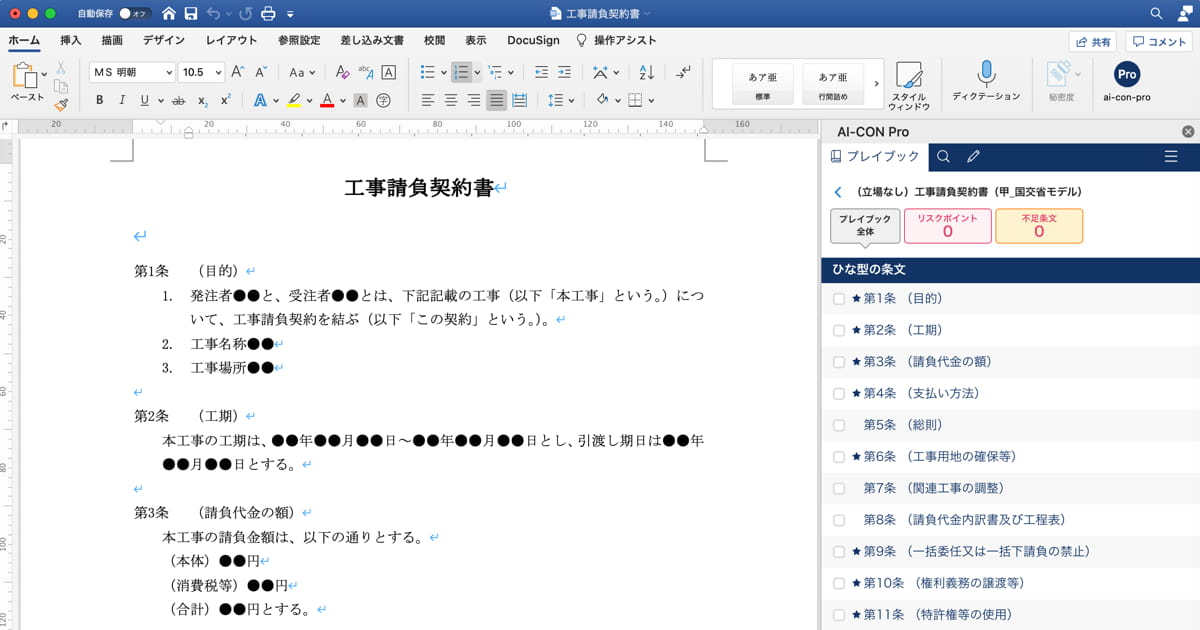Click the 共有 share button
This screenshot has height=630, width=1200.
tap(1092, 42)
